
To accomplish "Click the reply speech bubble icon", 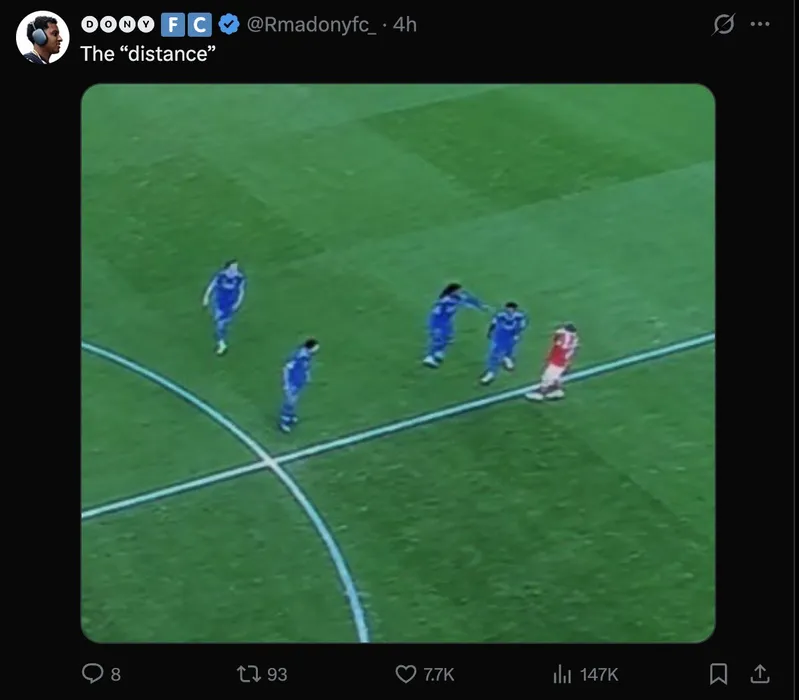I will coord(95,674).
